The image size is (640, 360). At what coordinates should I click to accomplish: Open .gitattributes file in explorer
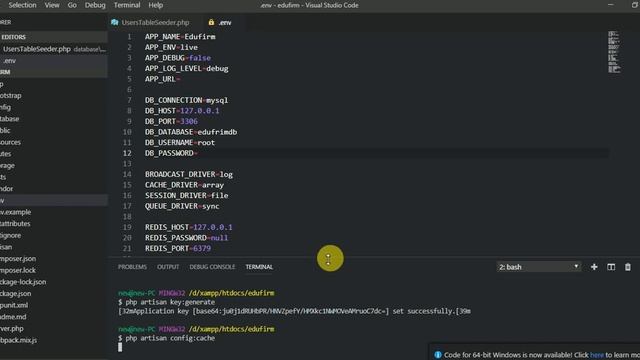15,224
